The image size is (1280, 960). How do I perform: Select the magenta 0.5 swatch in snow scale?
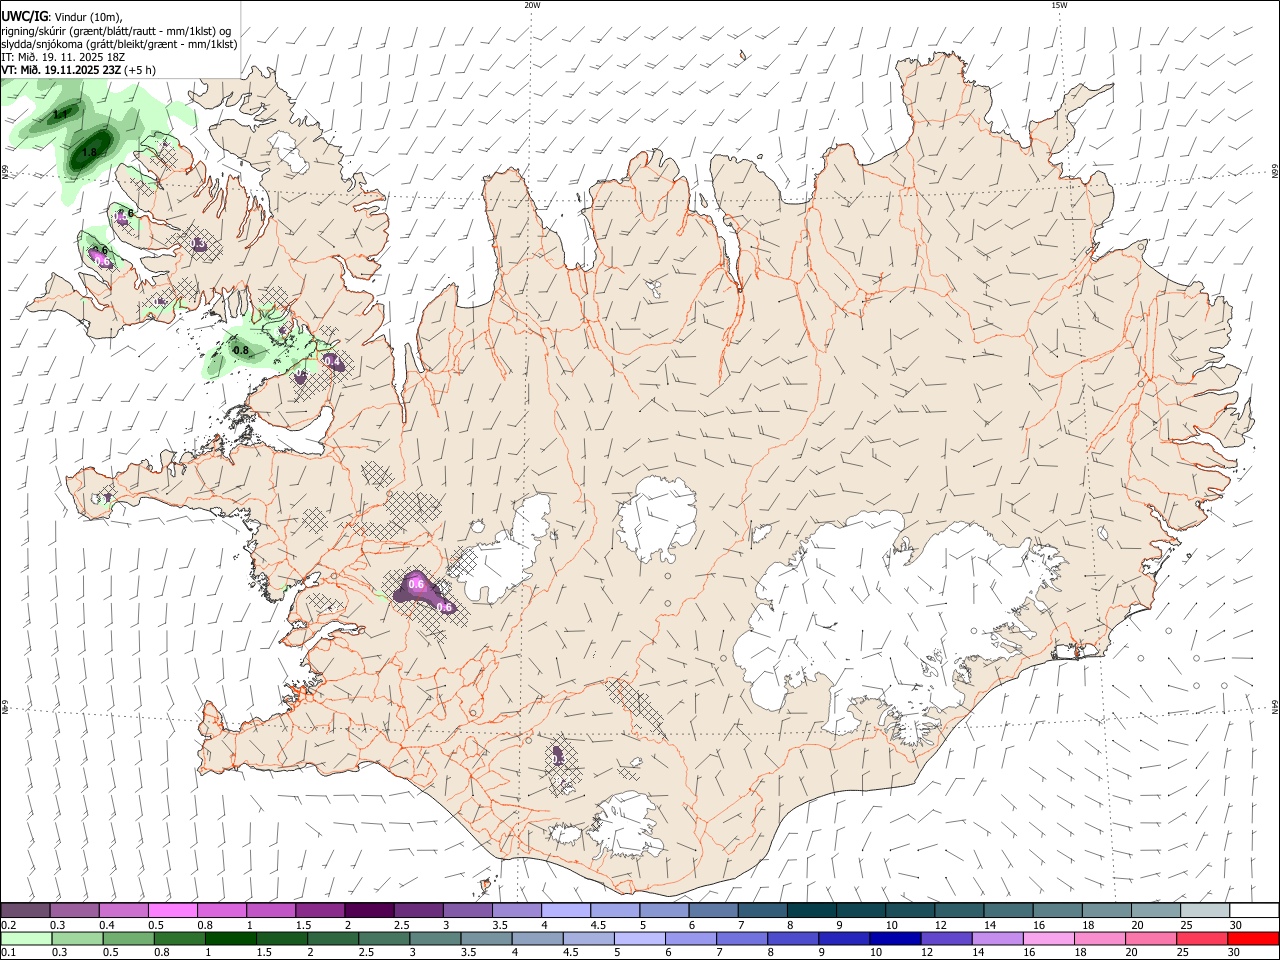click(172, 910)
